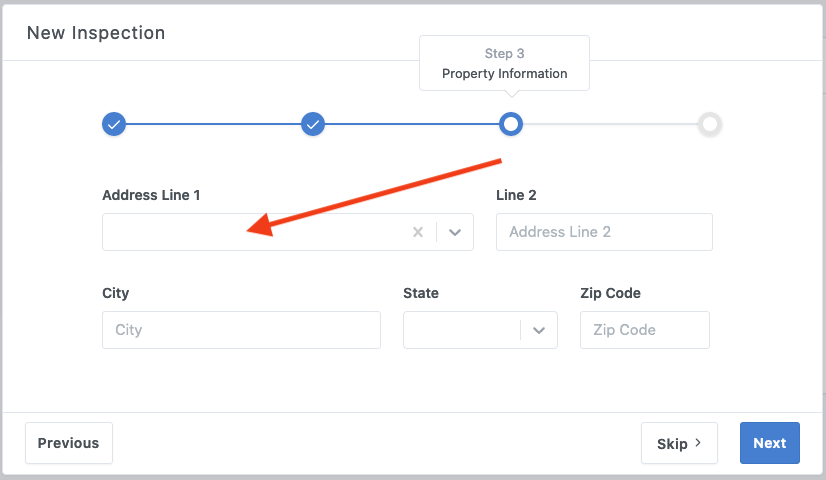Viewport: 826px width, 480px height.
Task: Click the Zip Code input
Action: (644, 330)
